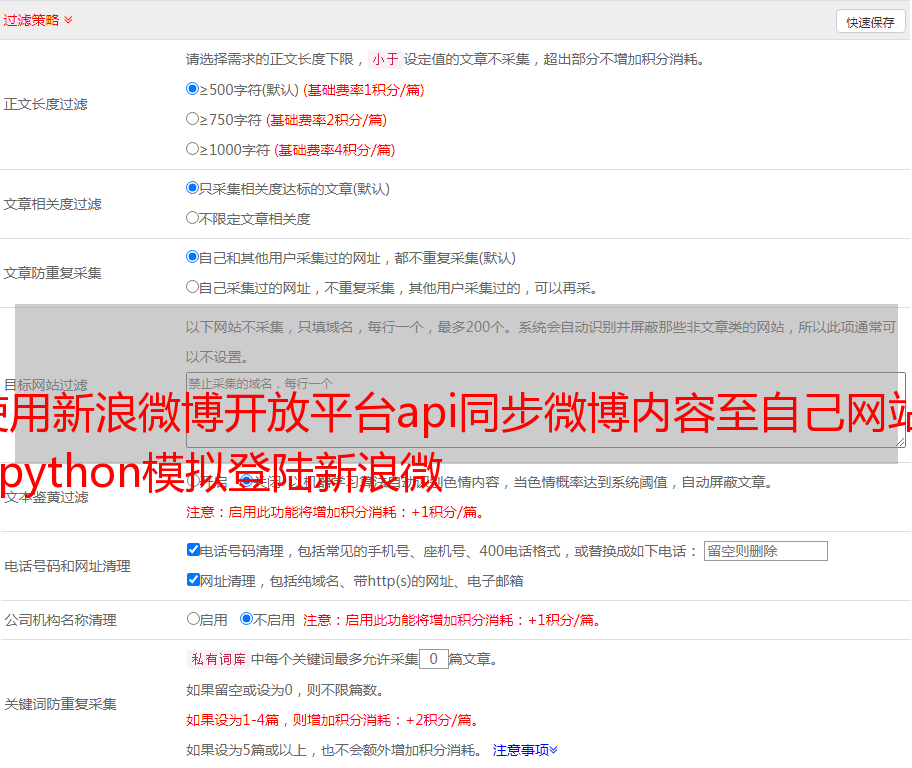Choose 只采集相关度达标的文章 option
Viewport: 912px width, 768px height.
(x=193, y=188)
